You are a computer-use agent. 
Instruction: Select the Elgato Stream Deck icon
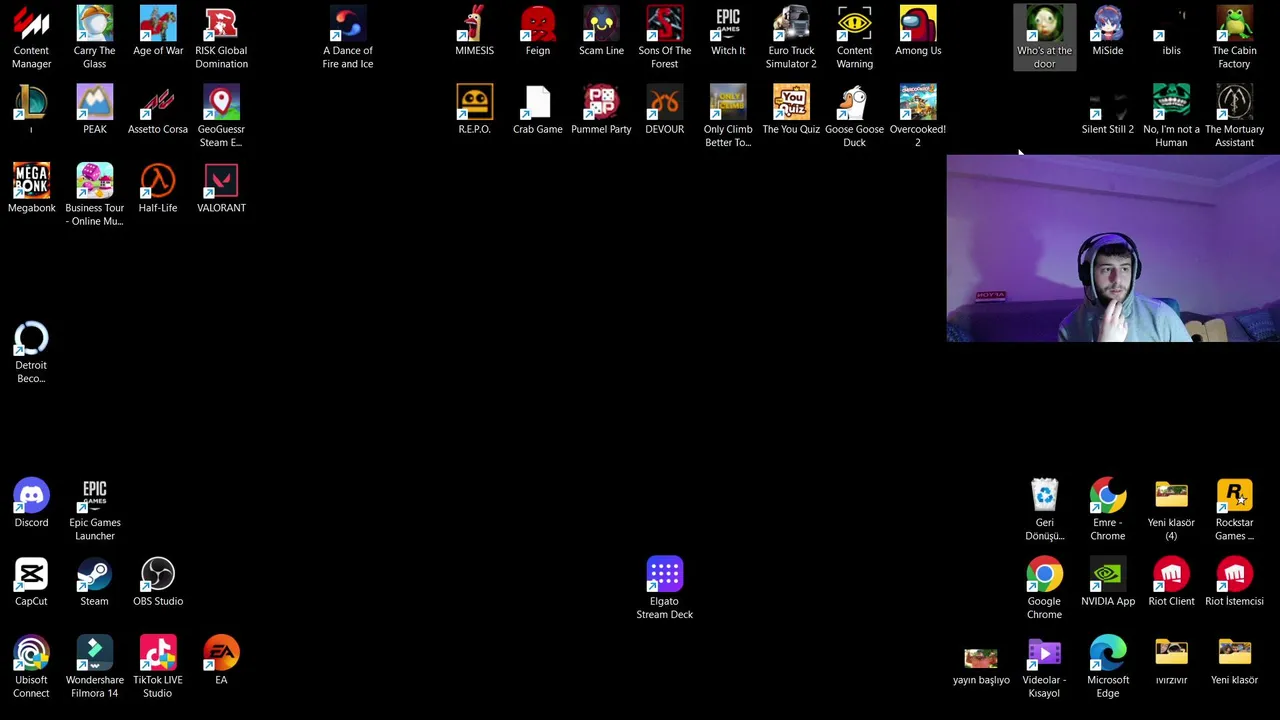665,588
